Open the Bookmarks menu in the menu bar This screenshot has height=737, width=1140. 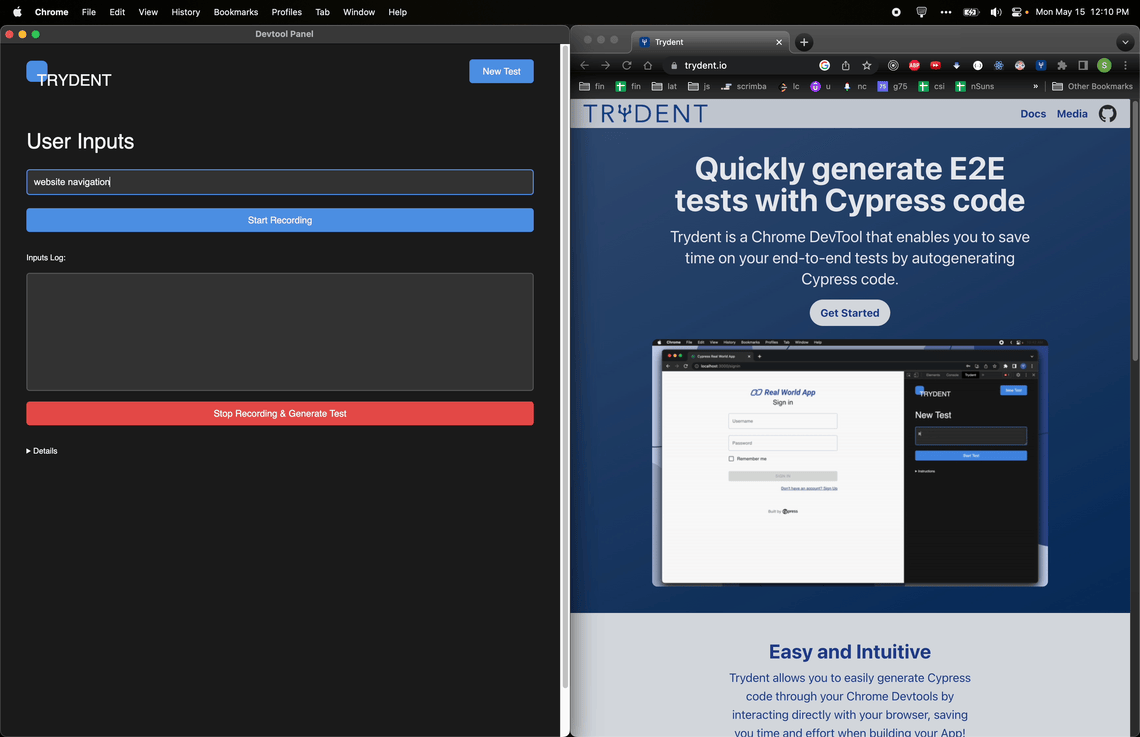[235, 12]
